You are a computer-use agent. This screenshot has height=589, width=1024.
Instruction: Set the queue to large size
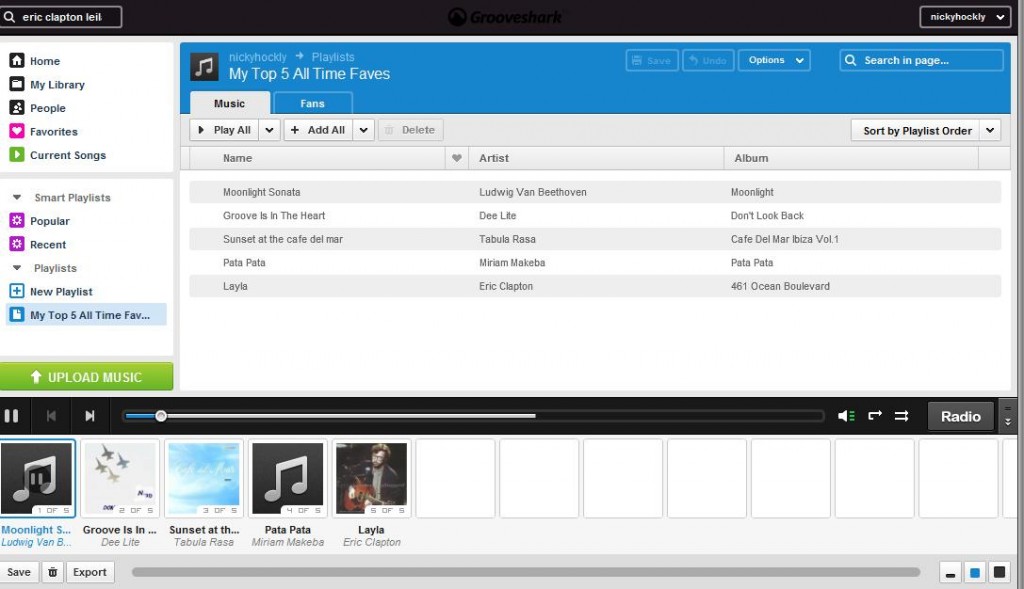(999, 573)
